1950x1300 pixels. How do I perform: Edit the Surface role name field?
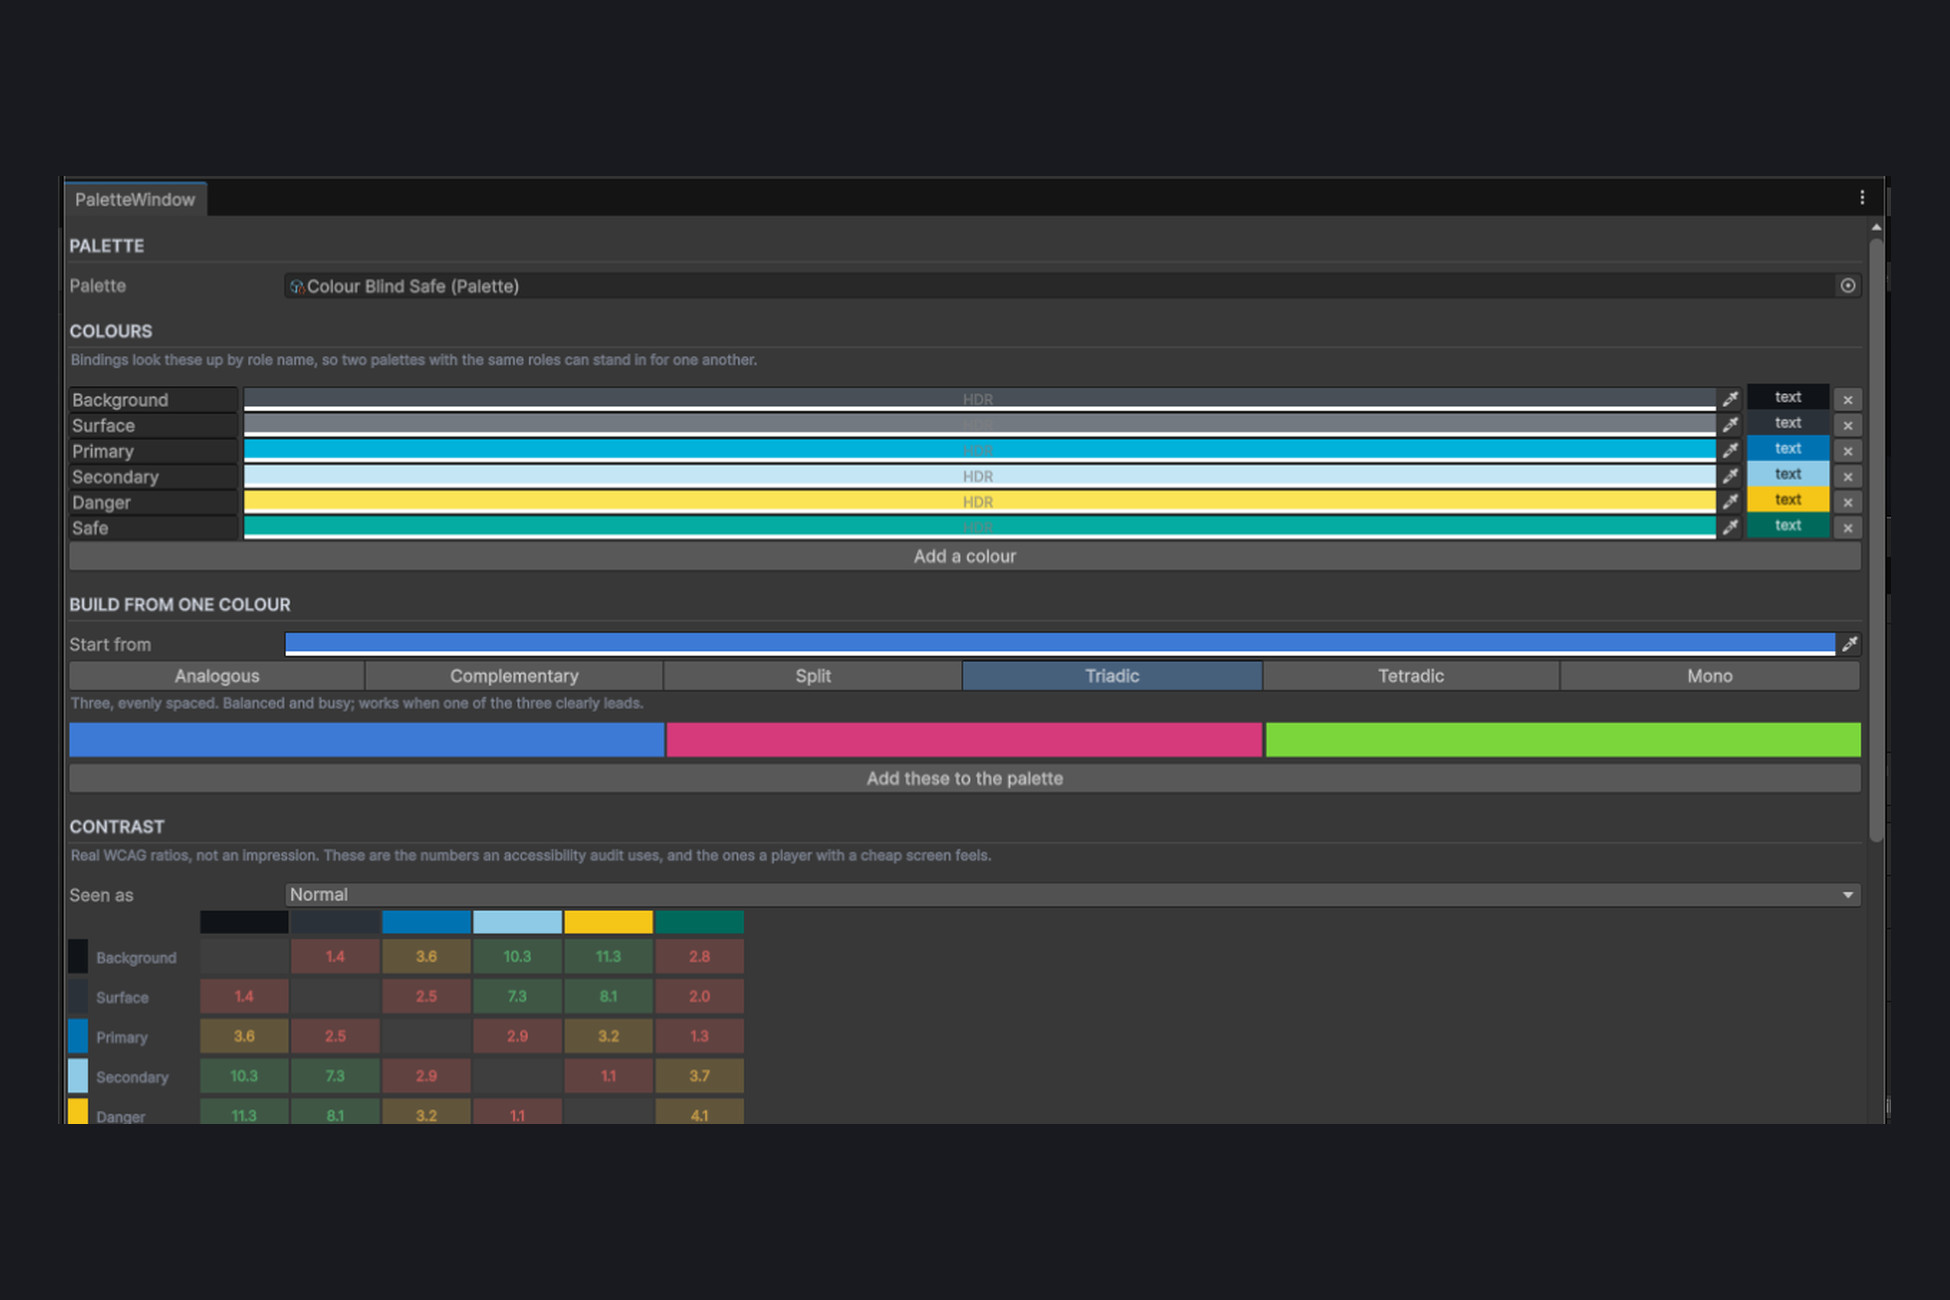click(x=153, y=425)
